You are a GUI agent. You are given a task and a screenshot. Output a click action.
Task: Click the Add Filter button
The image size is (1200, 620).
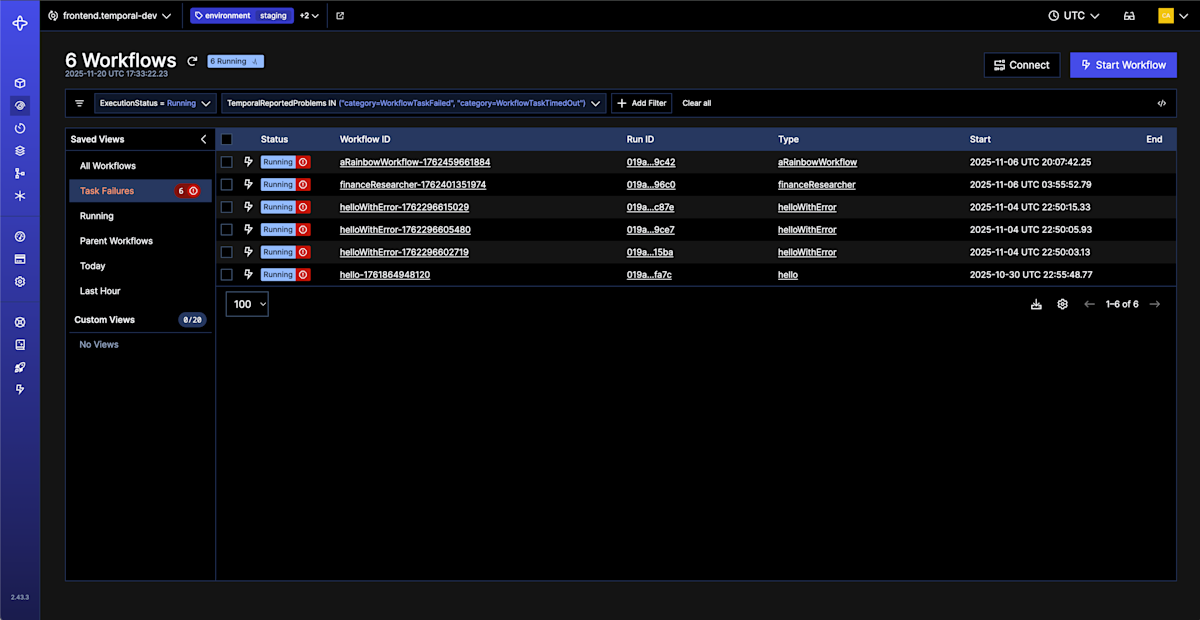pyautogui.click(x=641, y=103)
